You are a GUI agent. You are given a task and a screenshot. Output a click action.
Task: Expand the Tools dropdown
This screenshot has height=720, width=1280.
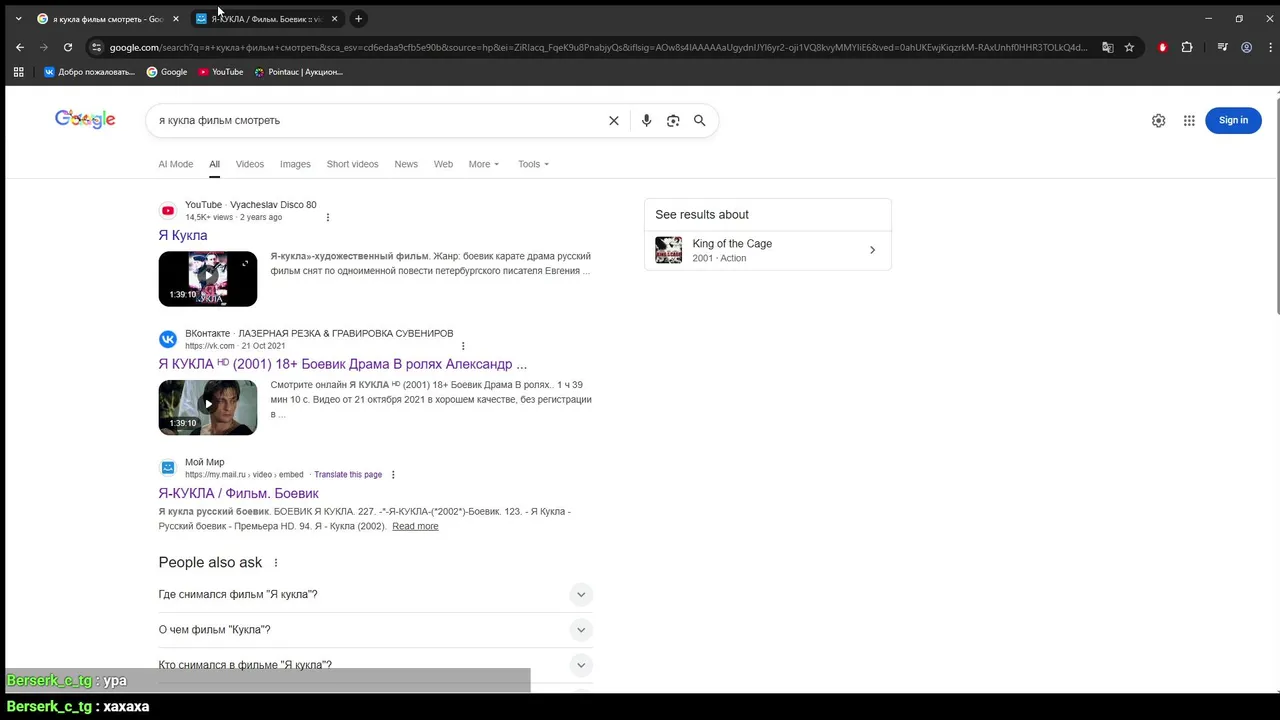click(533, 164)
